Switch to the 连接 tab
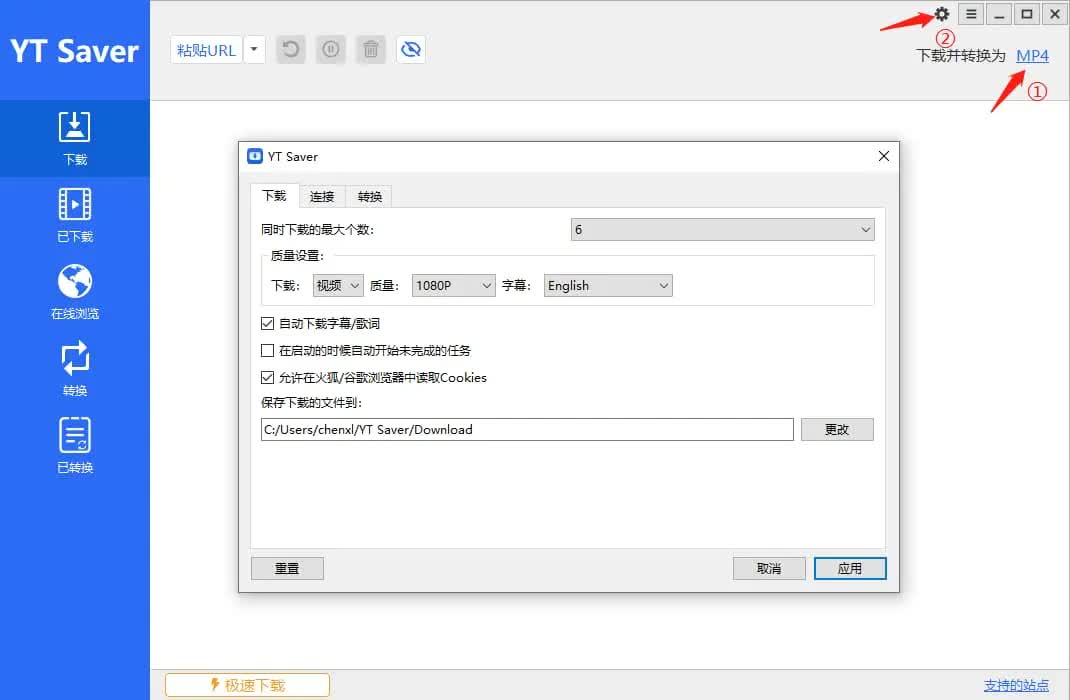 [322, 197]
